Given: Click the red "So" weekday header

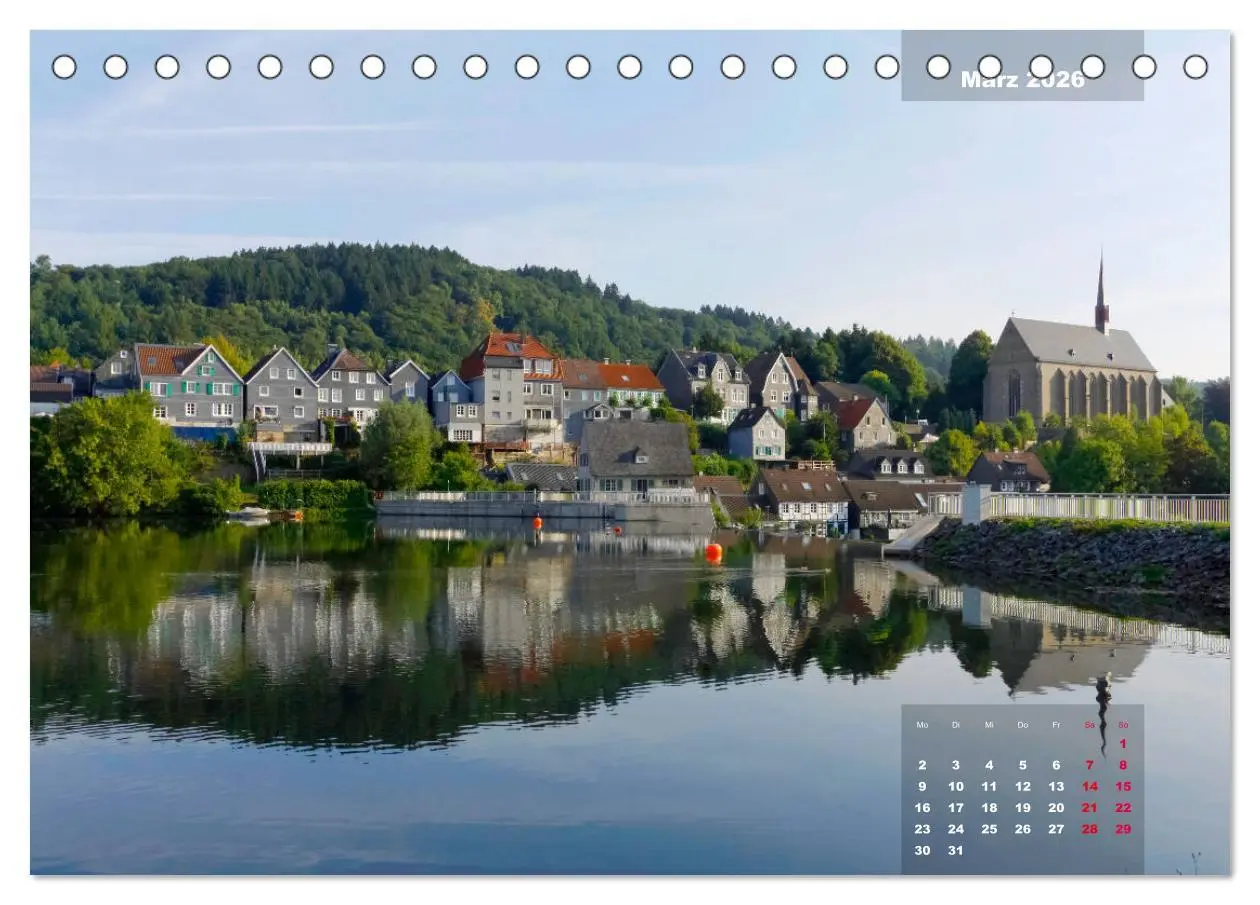Looking at the screenshot, I should (1123, 725).
